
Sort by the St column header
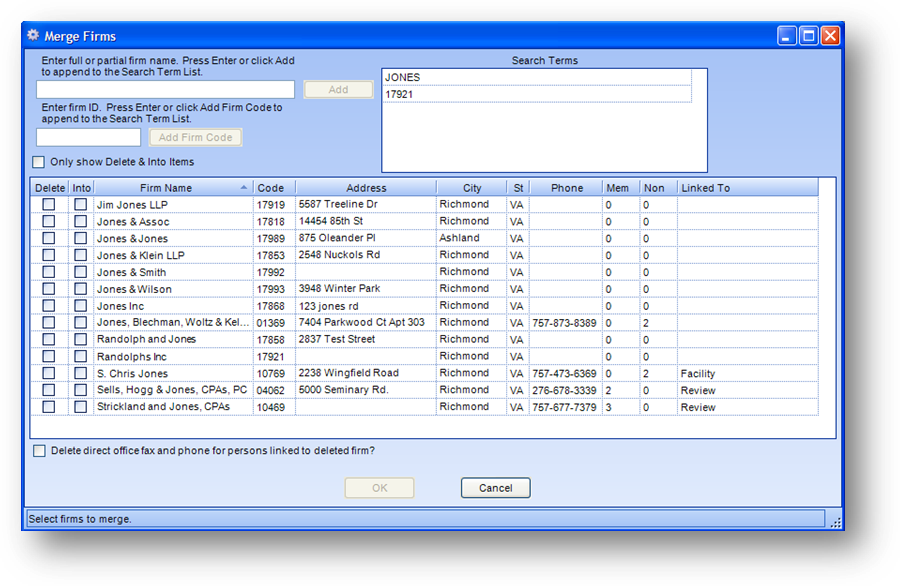(x=518, y=188)
